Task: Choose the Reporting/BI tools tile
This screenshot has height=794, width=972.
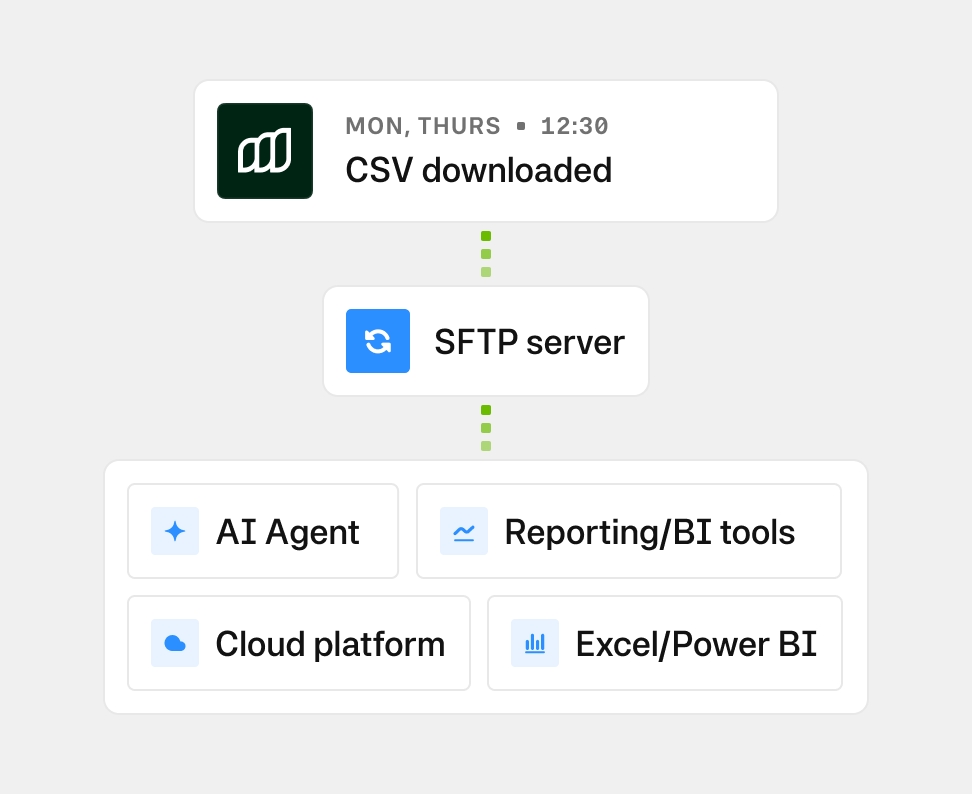Action: [629, 531]
